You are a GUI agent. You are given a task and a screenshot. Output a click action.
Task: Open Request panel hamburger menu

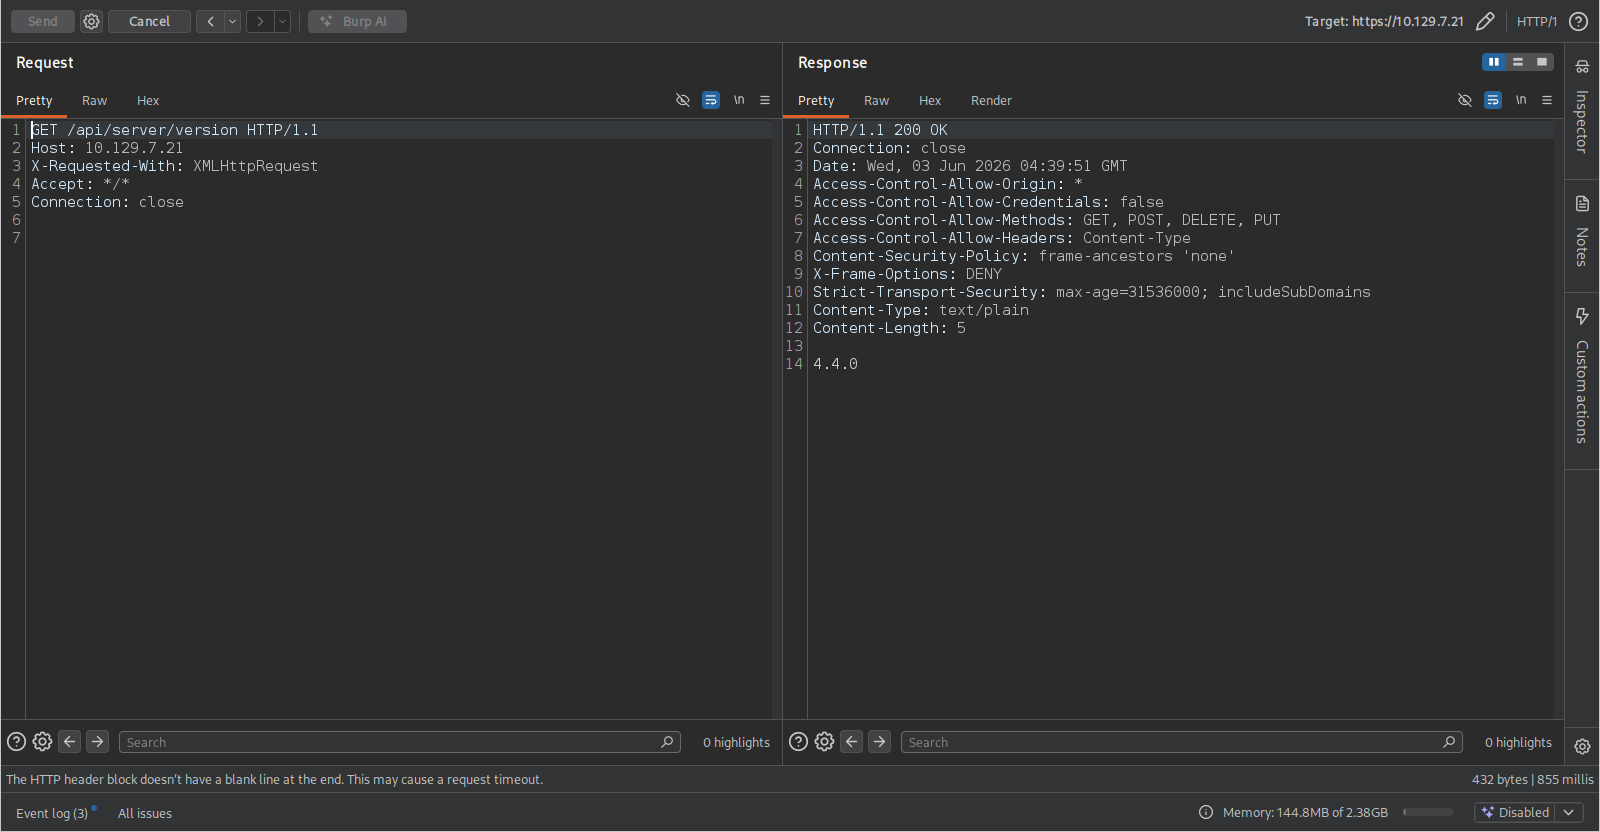[x=765, y=100]
